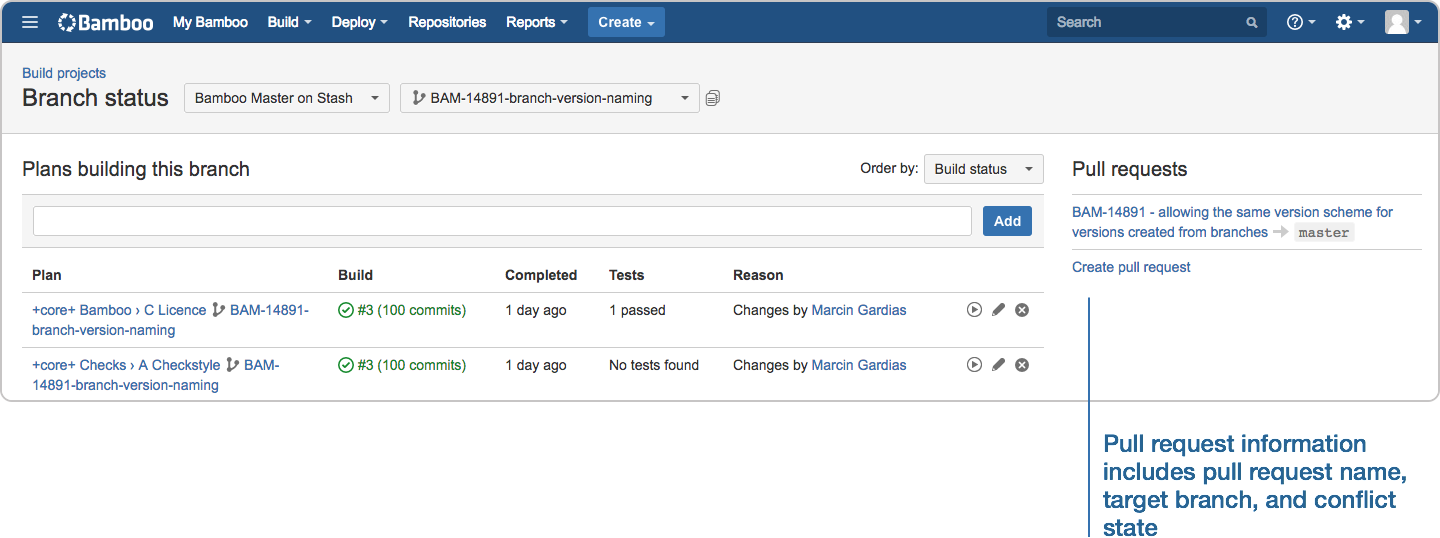Run the A Checkstyle plan build

coord(974,365)
